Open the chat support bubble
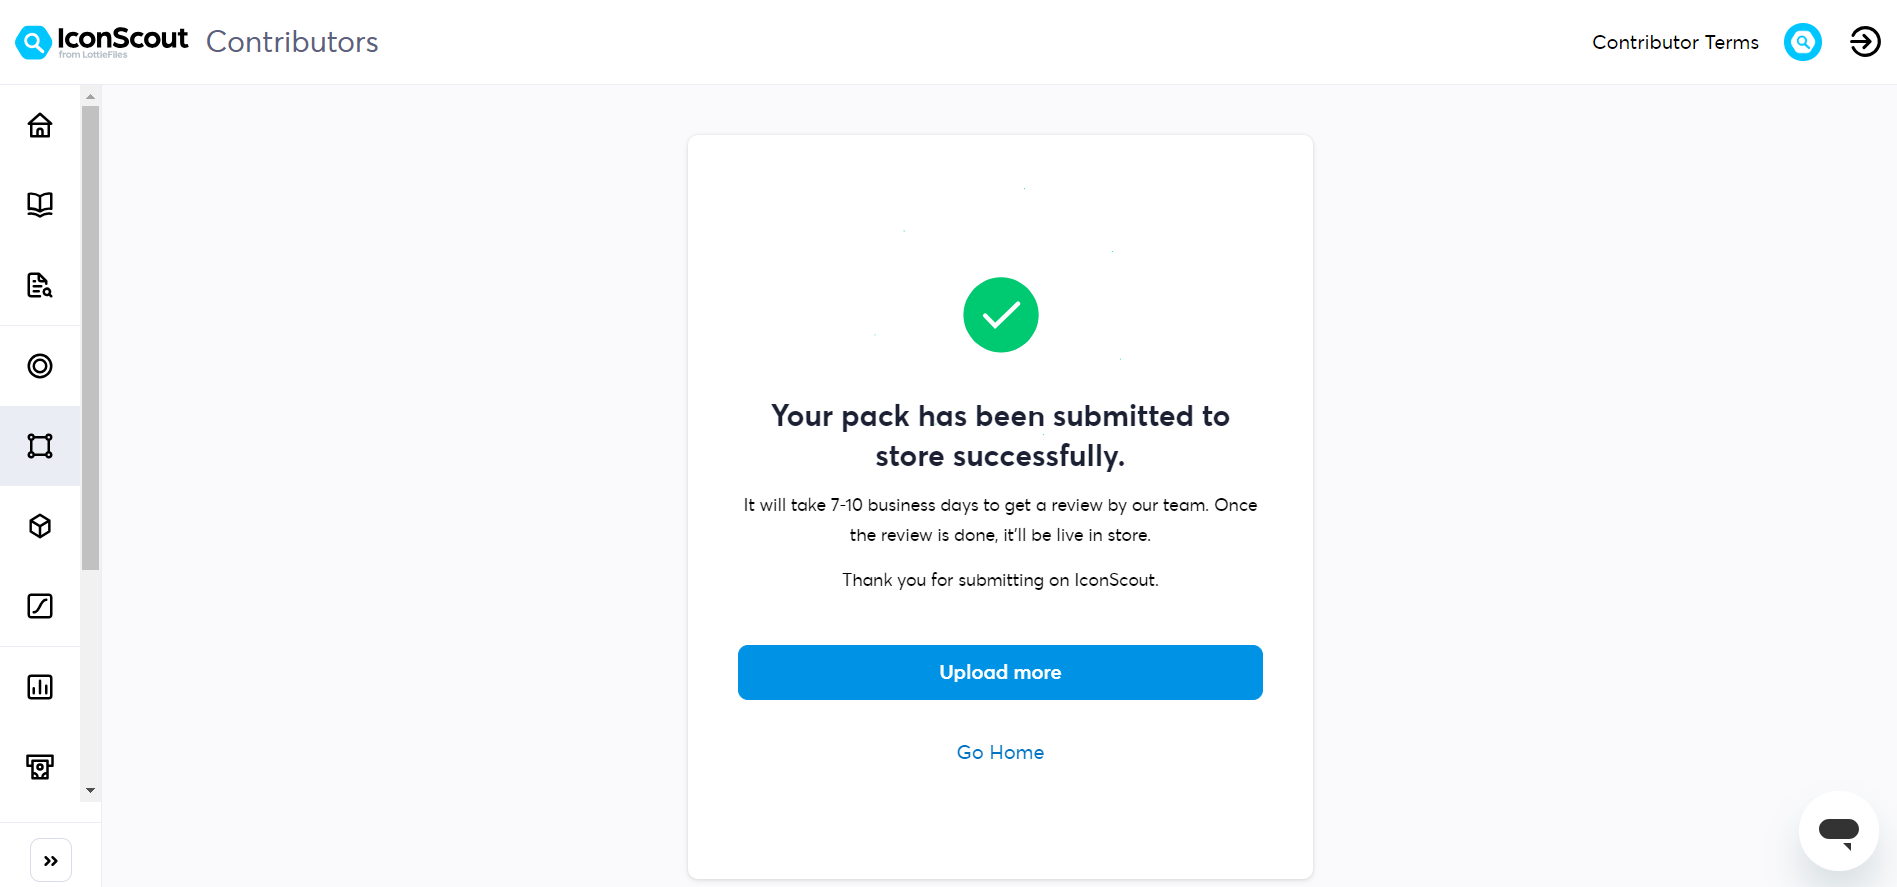This screenshot has width=1897, height=887. coord(1838,831)
